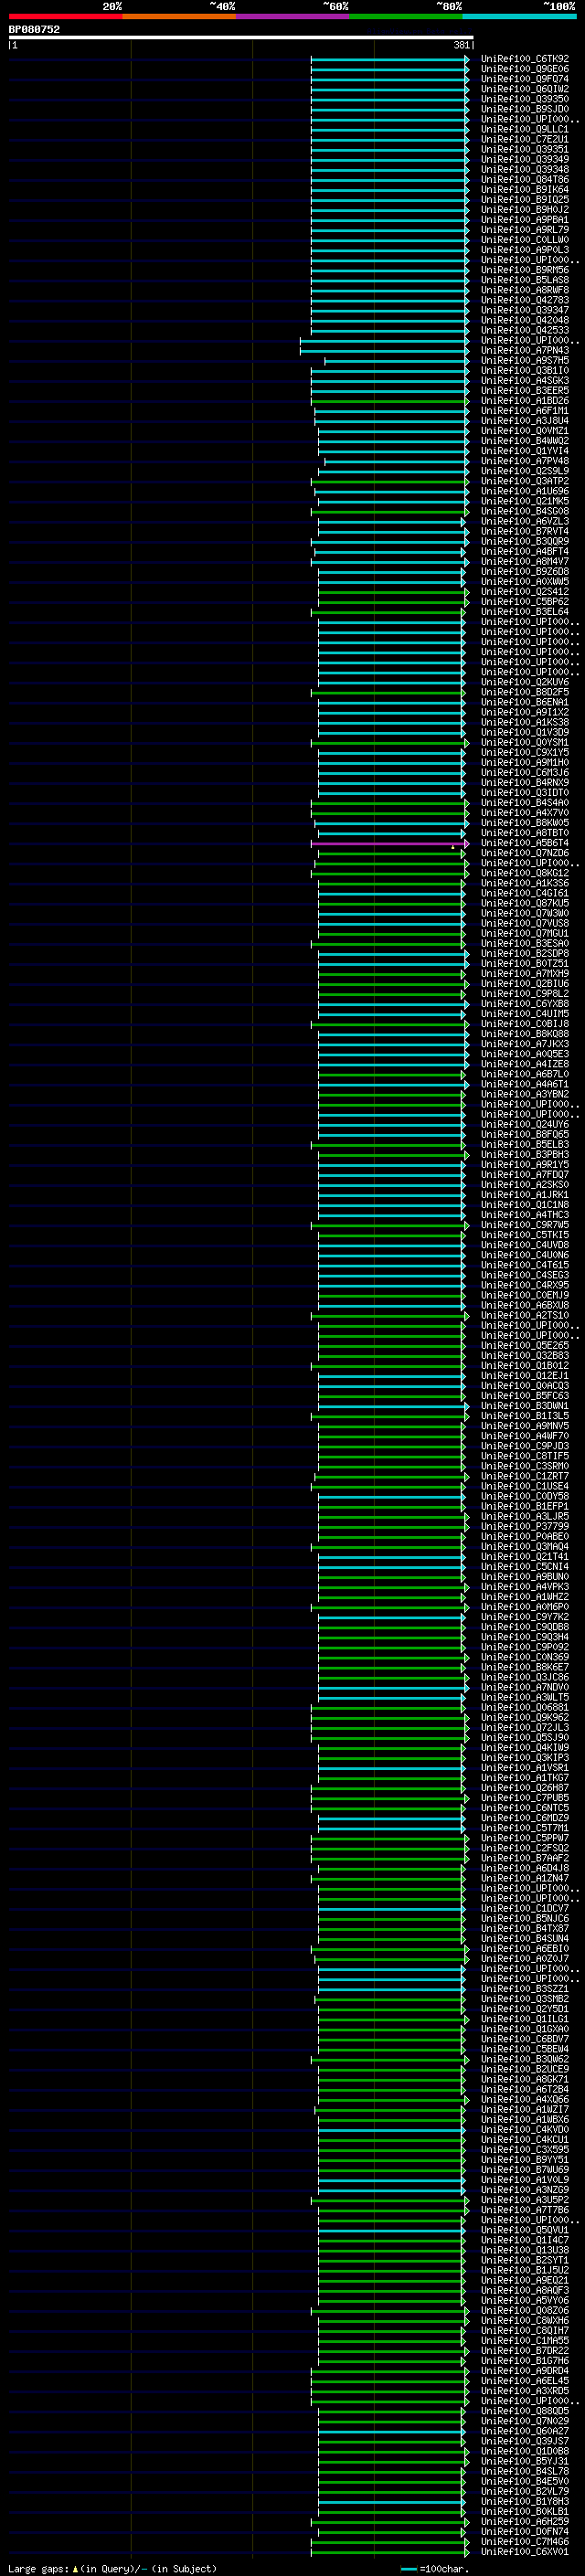This screenshot has width=585, height=2576.
Task: Select UniRef100_B4WWQ2 label
Action: coord(525,441)
